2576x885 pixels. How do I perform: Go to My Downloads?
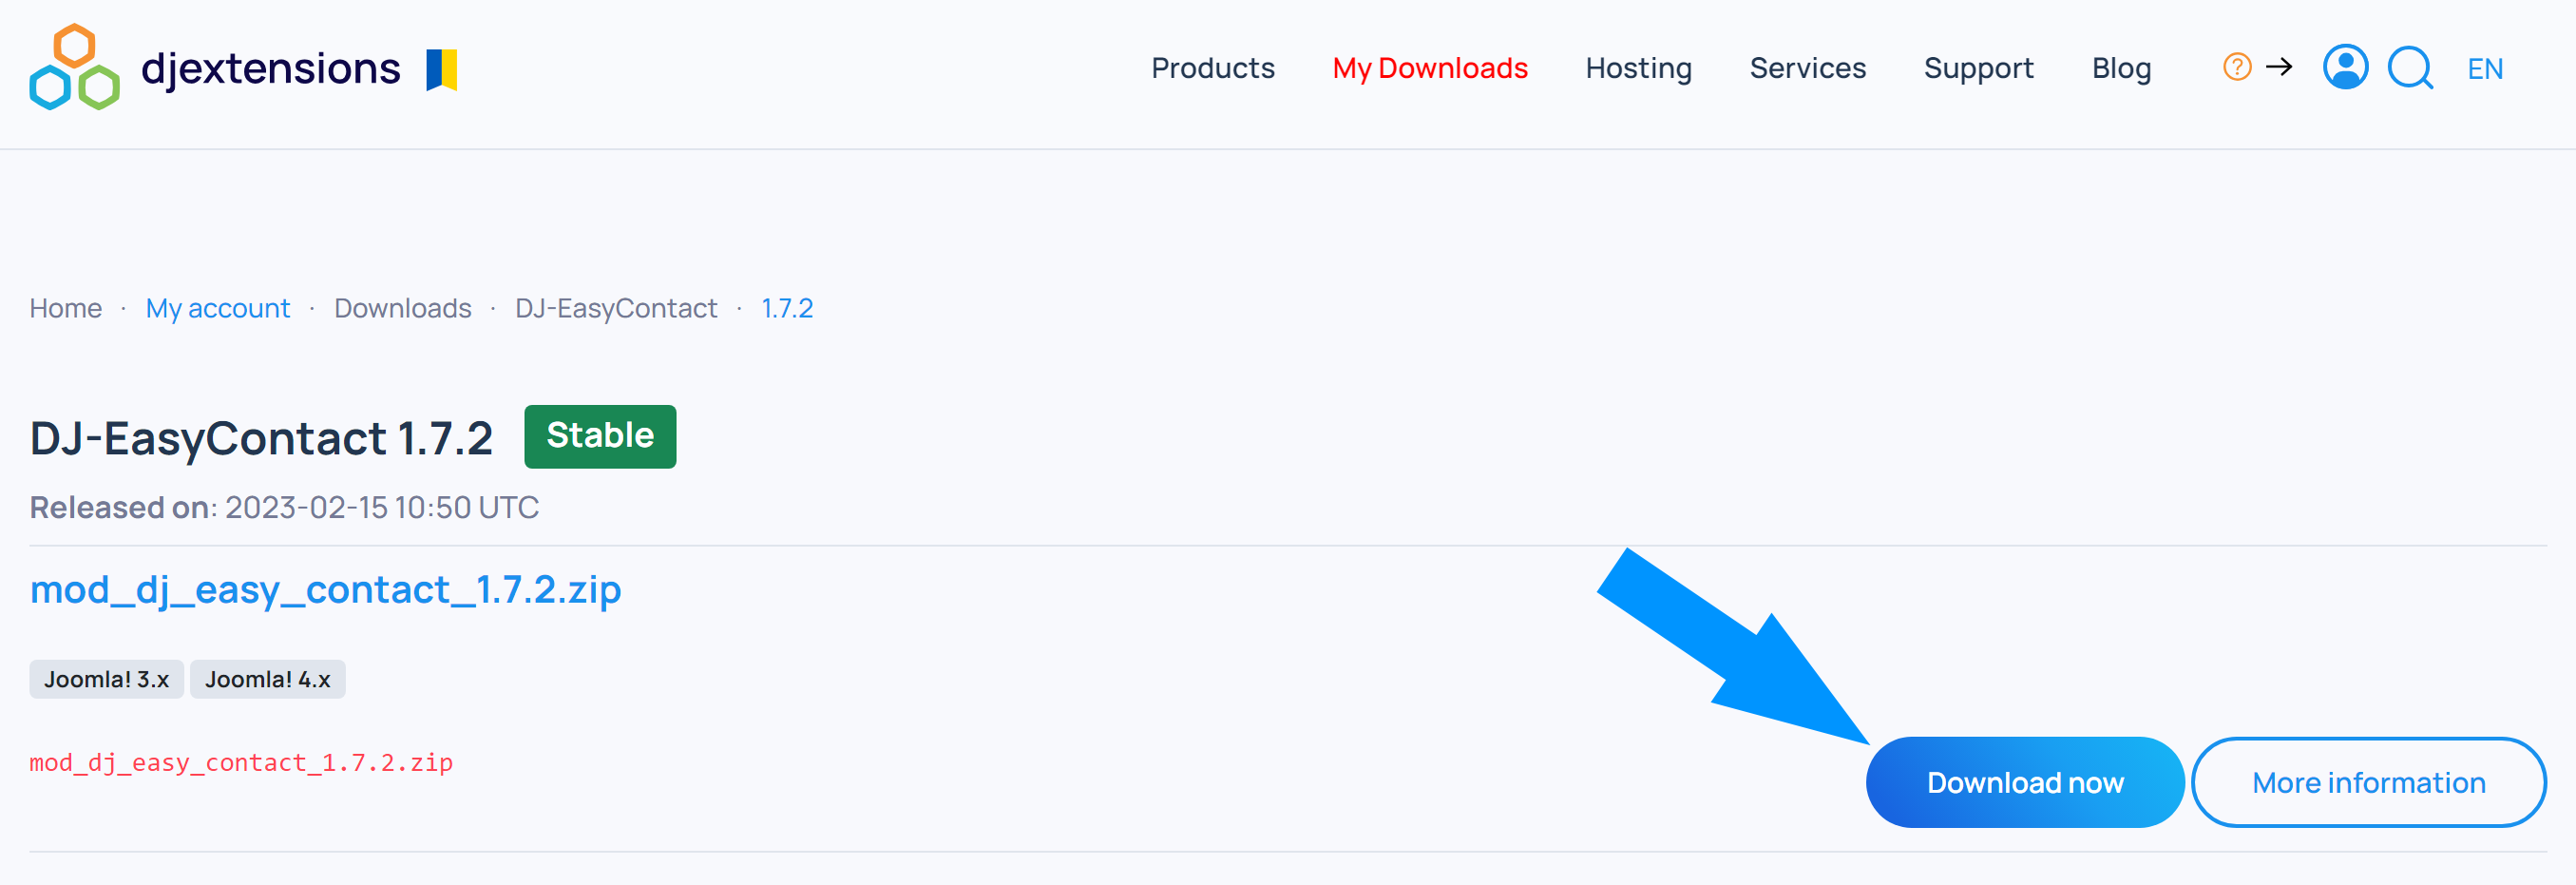coord(1429,68)
